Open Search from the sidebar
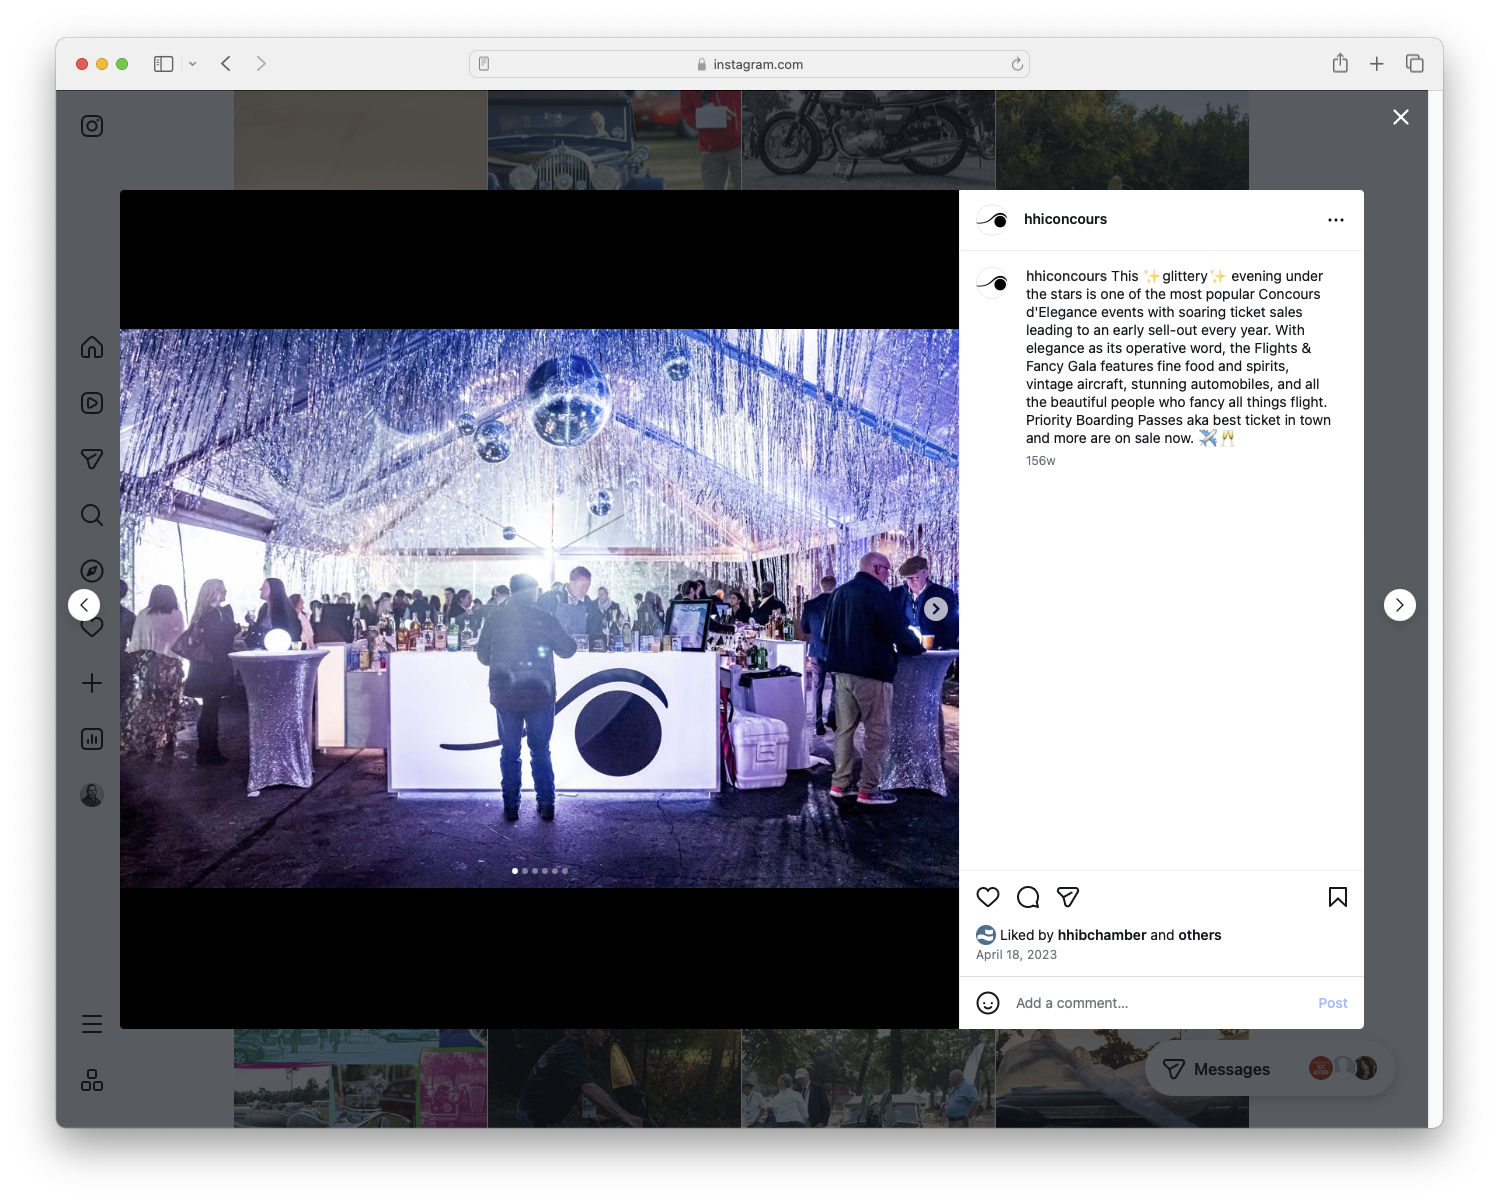 (x=91, y=515)
